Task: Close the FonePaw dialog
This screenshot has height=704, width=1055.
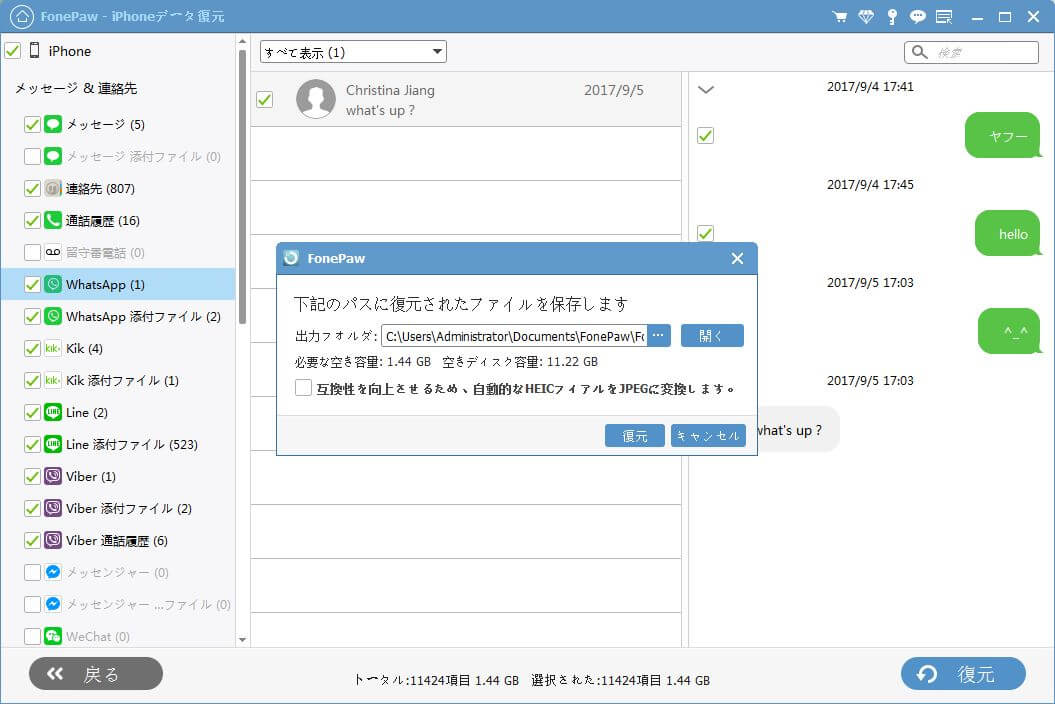Action: 737,258
